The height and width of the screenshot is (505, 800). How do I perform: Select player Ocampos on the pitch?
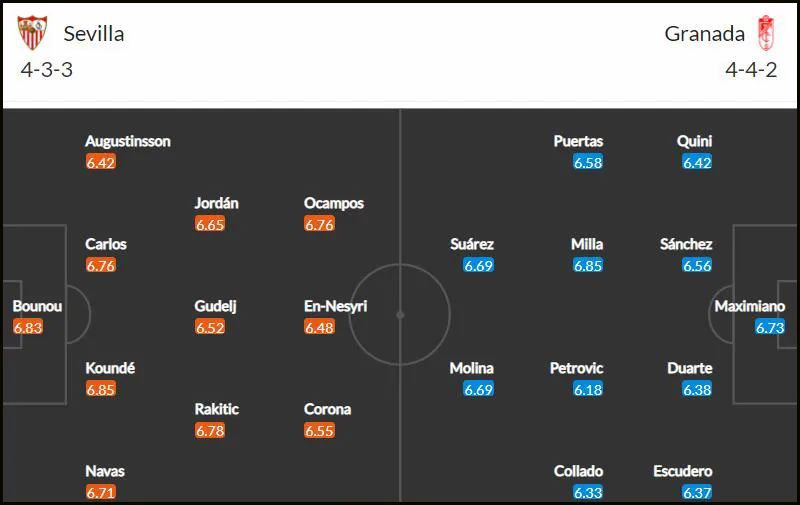point(334,203)
